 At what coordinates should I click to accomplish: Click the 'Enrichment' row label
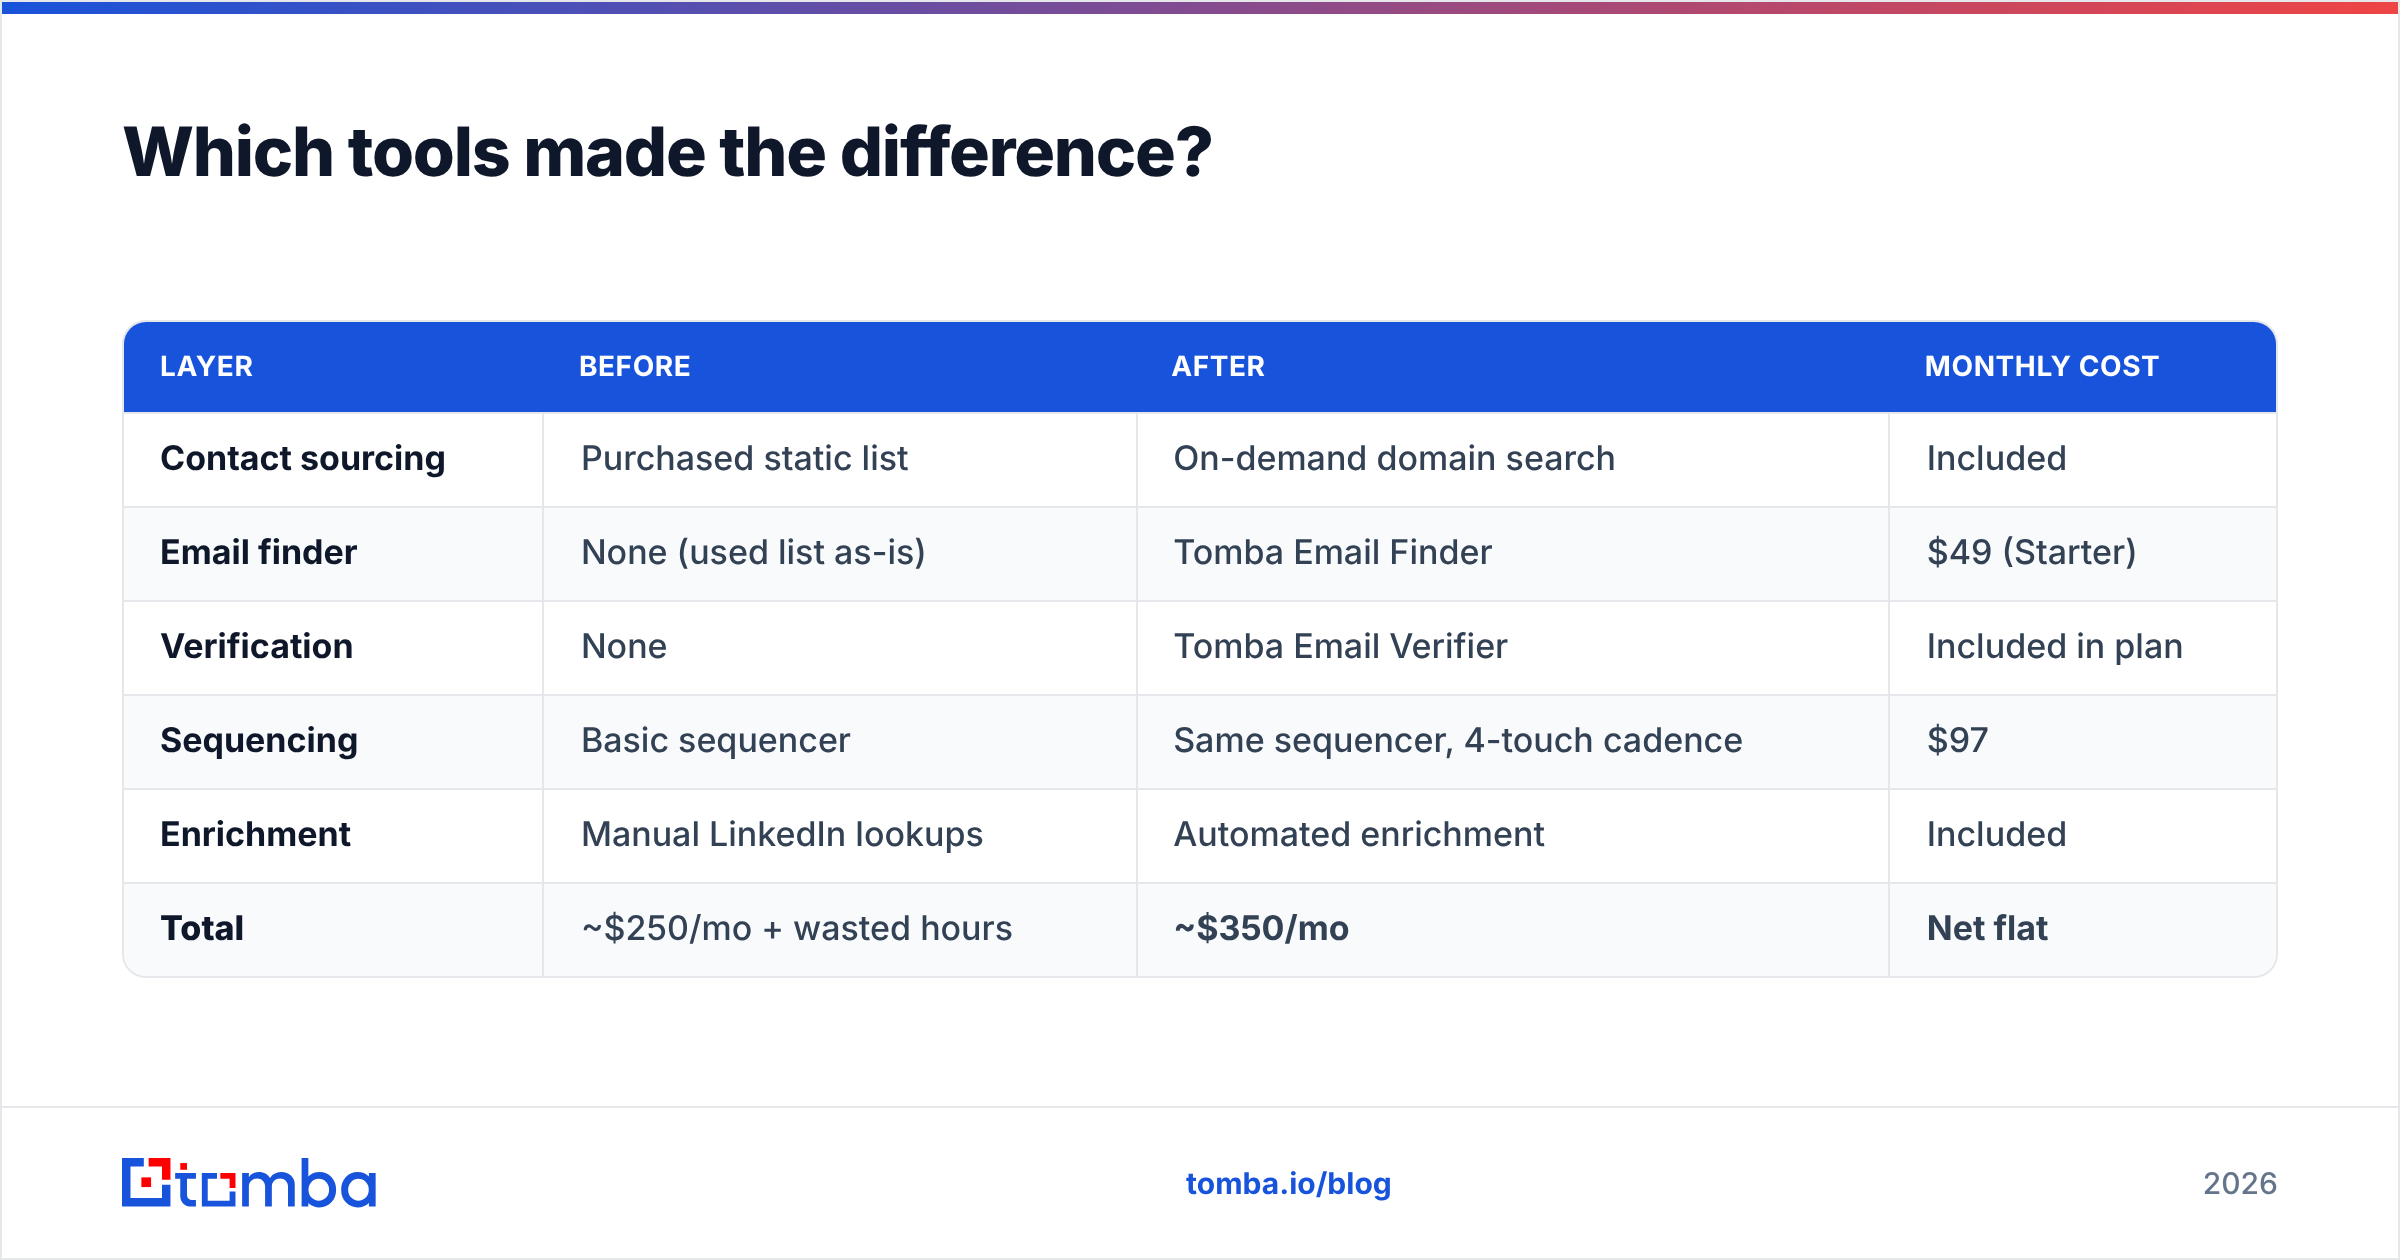point(255,834)
